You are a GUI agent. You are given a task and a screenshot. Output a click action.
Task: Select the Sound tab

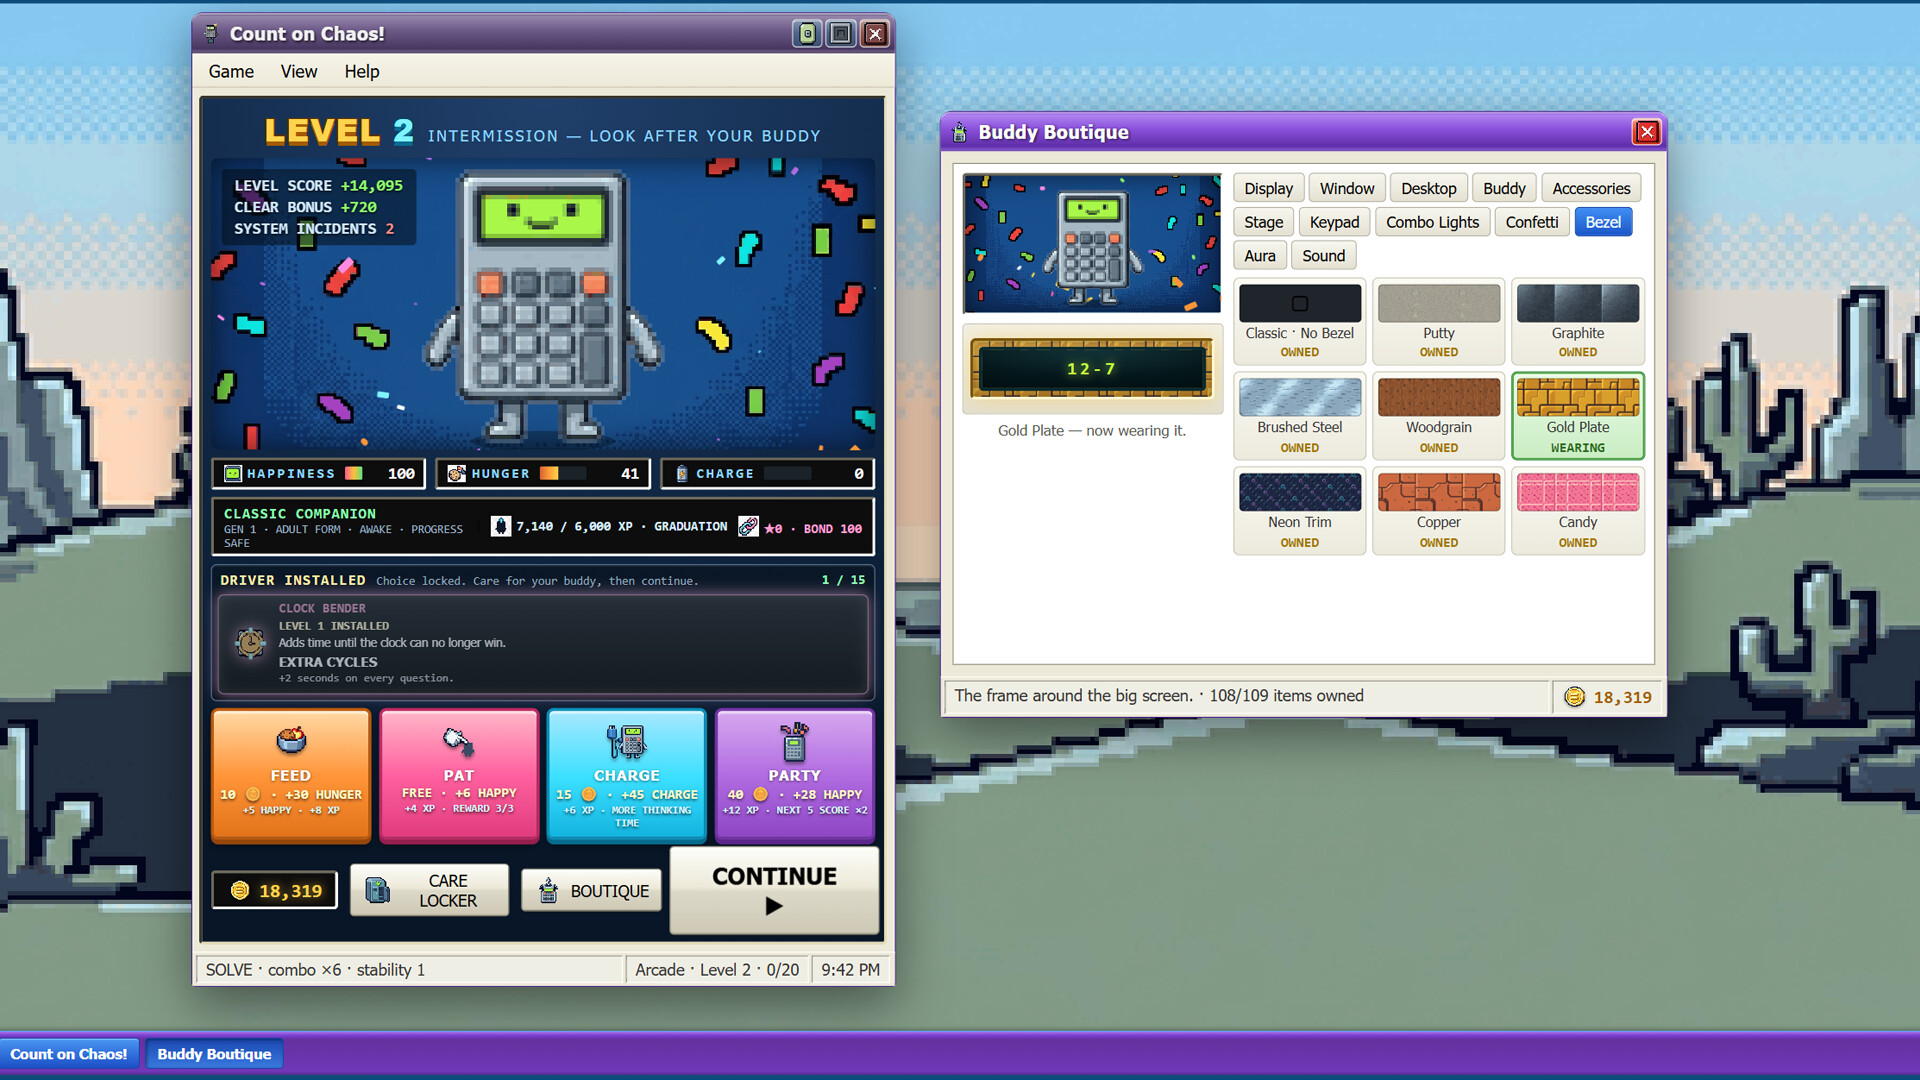coord(1323,255)
